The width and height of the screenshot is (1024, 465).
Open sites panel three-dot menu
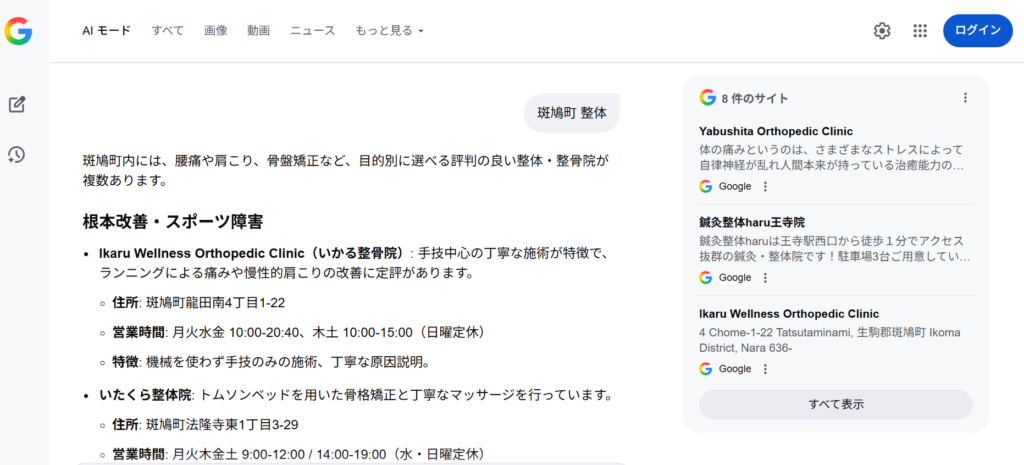[965, 98]
